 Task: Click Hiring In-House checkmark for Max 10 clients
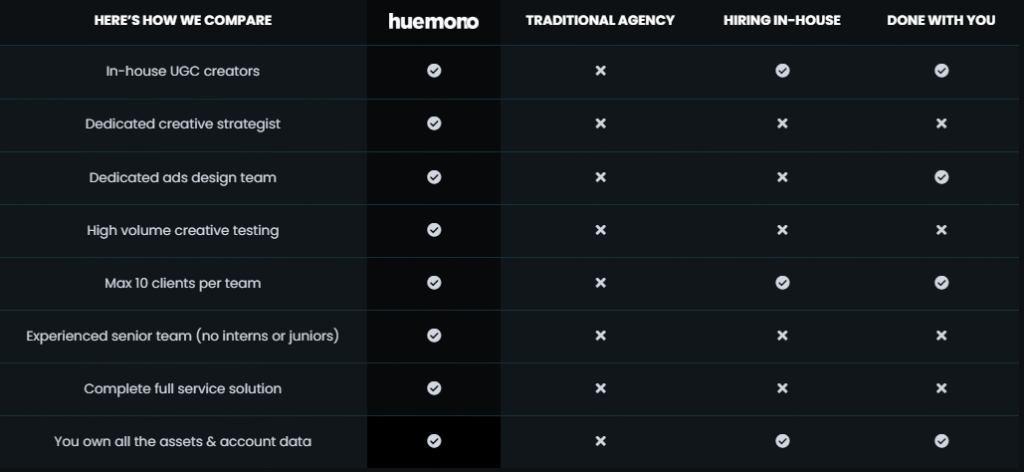click(782, 283)
